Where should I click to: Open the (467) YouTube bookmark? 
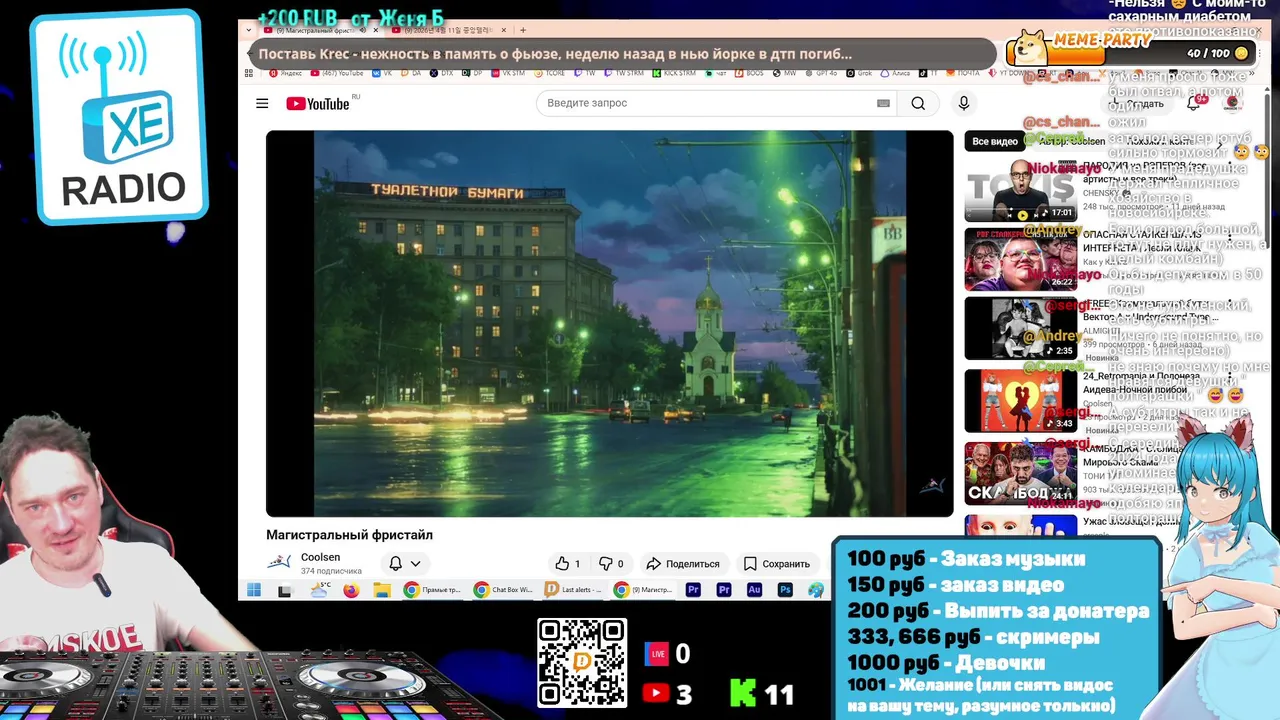[338, 73]
